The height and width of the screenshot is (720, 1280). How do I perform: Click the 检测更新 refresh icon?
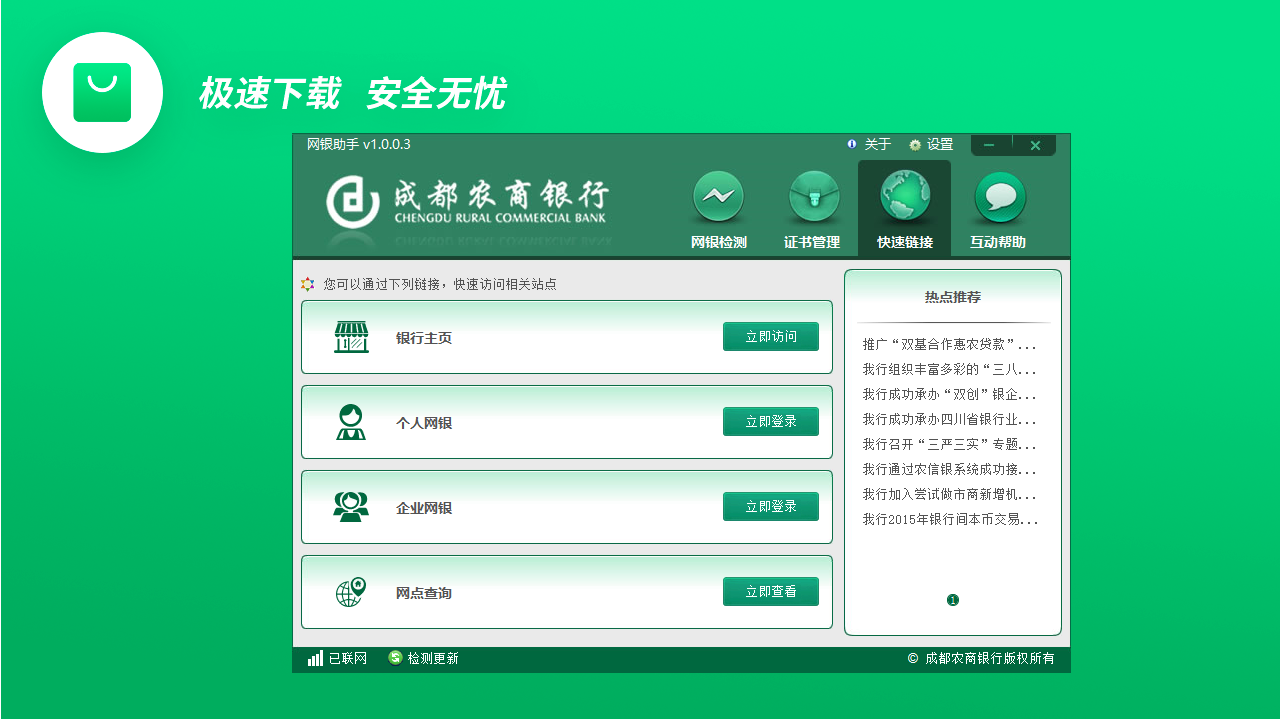point(395,659)
